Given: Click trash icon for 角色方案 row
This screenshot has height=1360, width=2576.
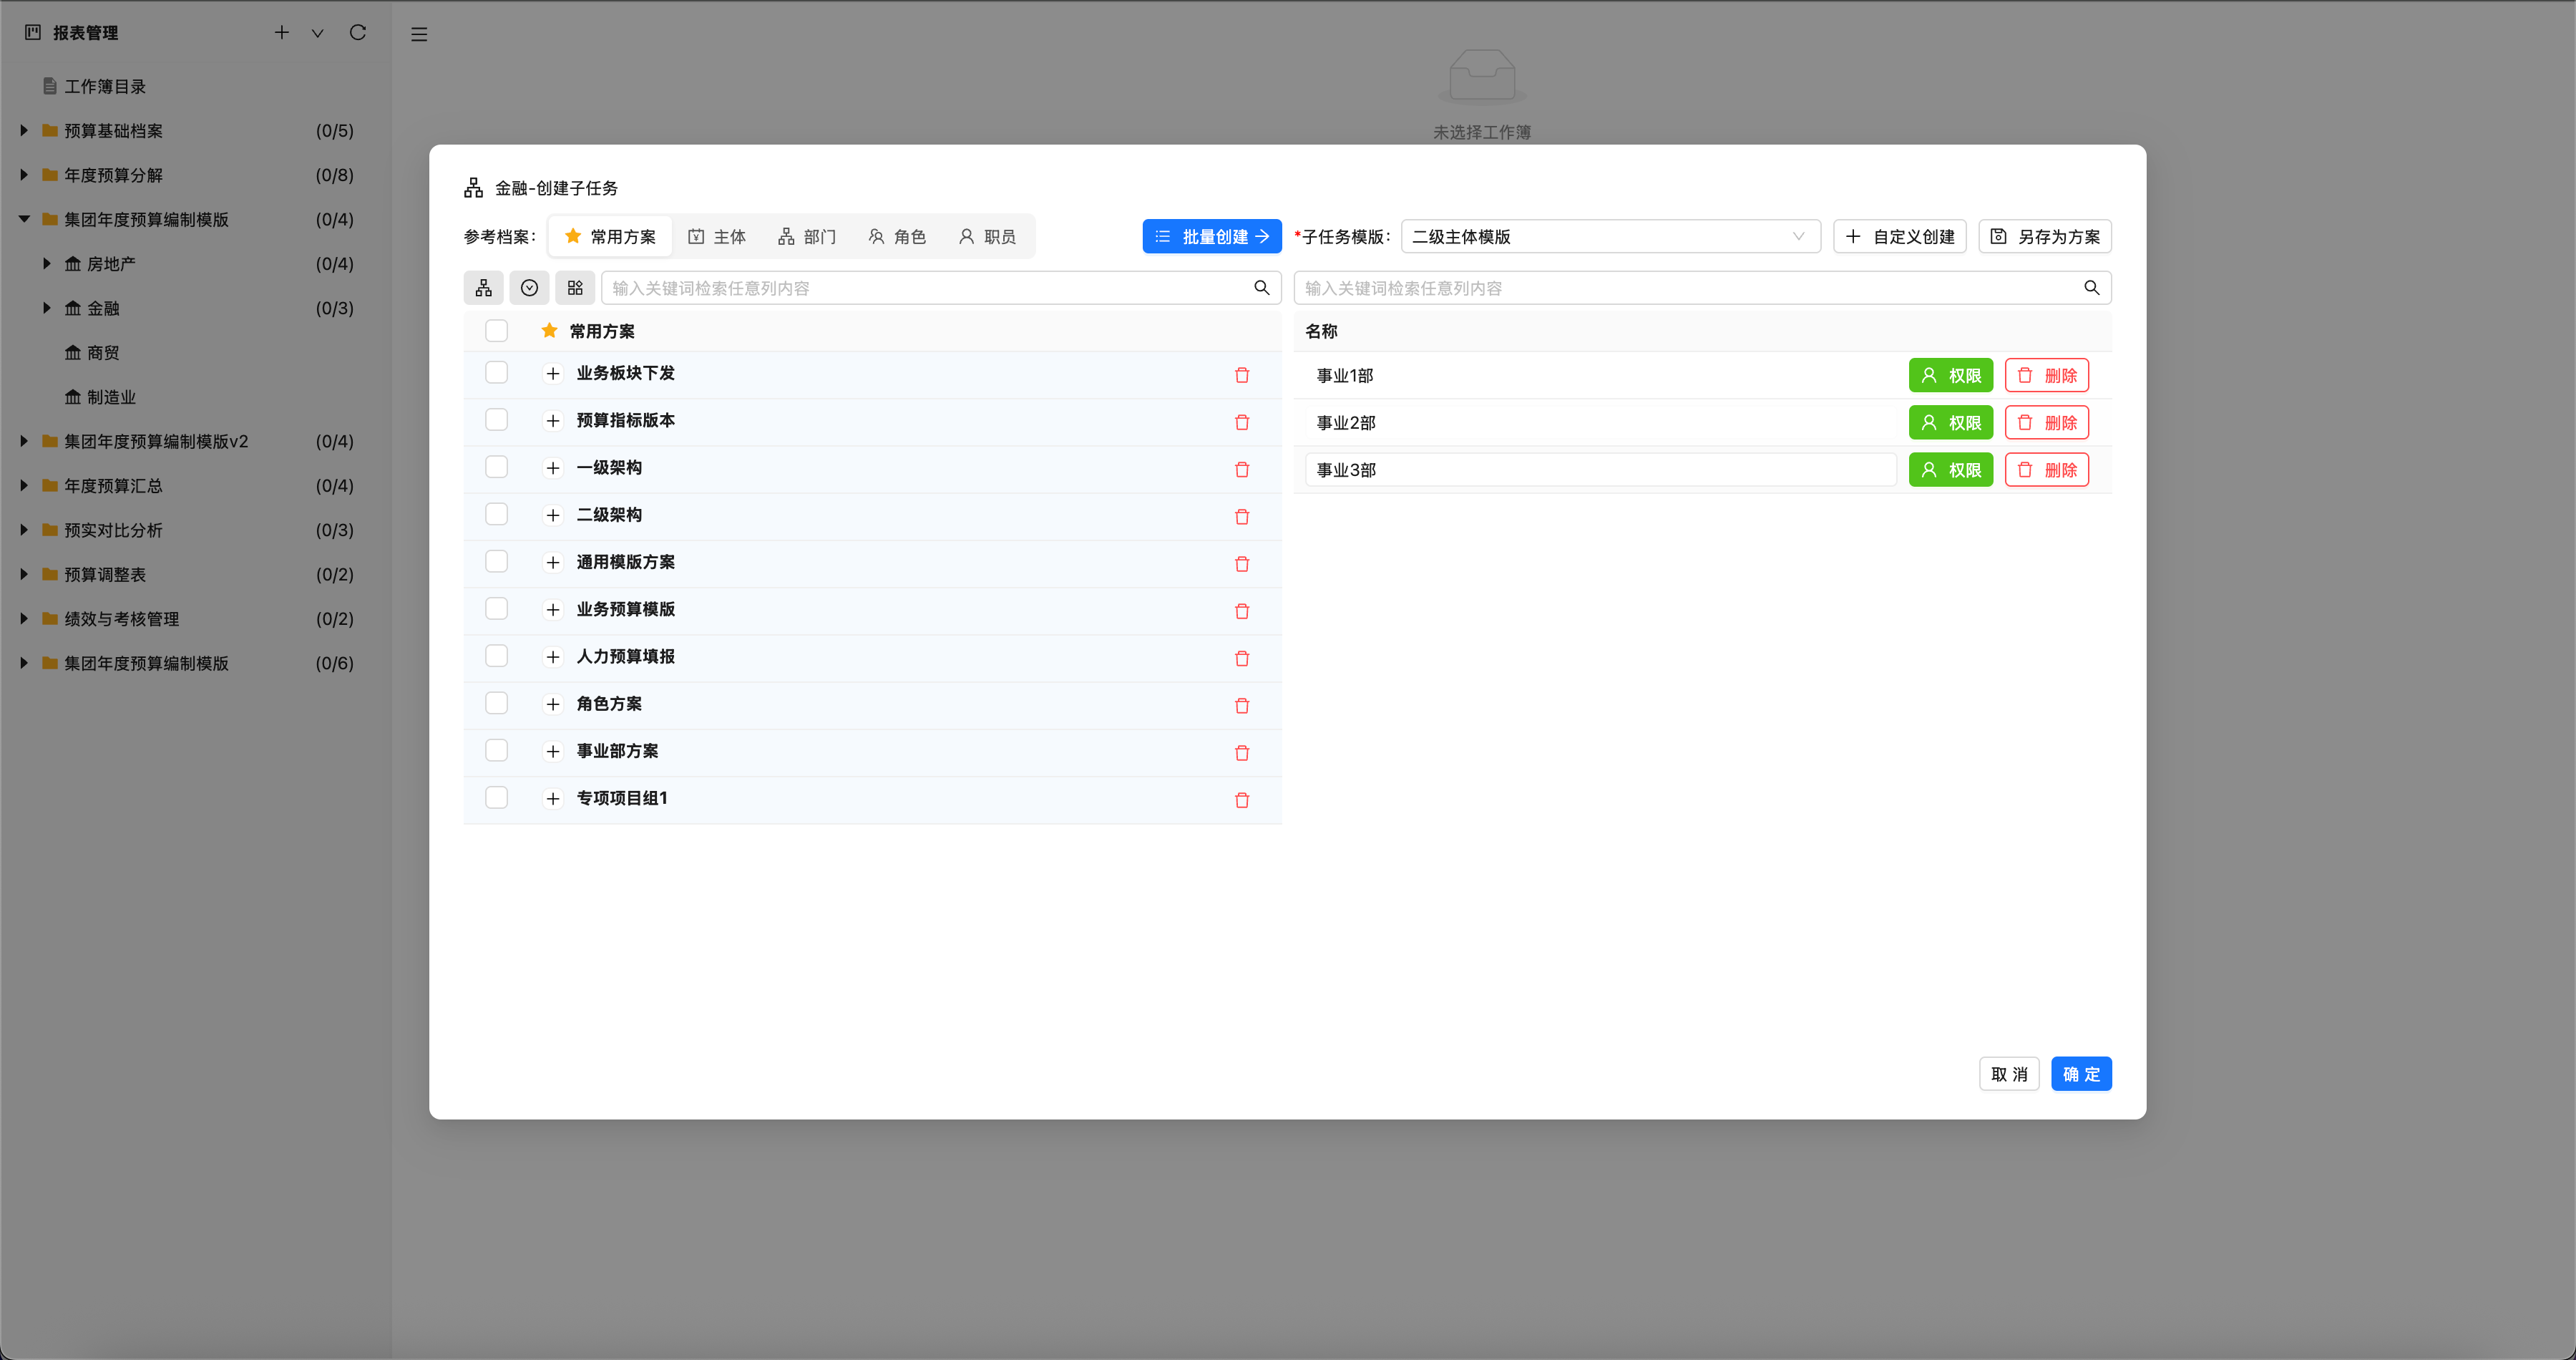Looking at the screenshot, I should (1242, 706).
